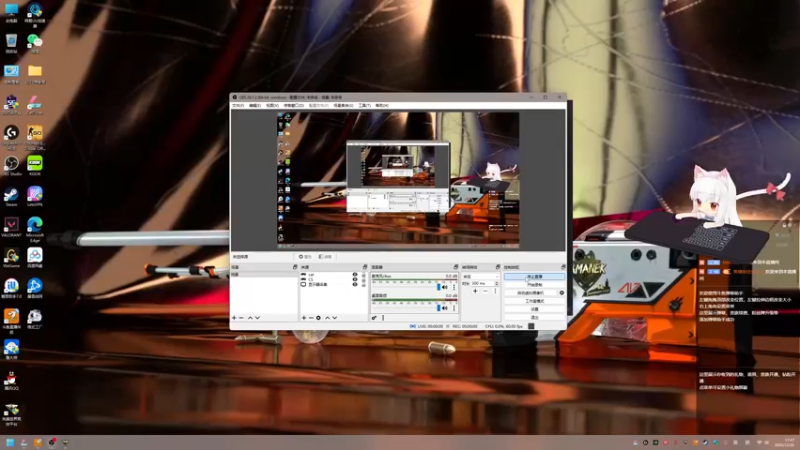Open the transition type dropdown

point(480,277)
